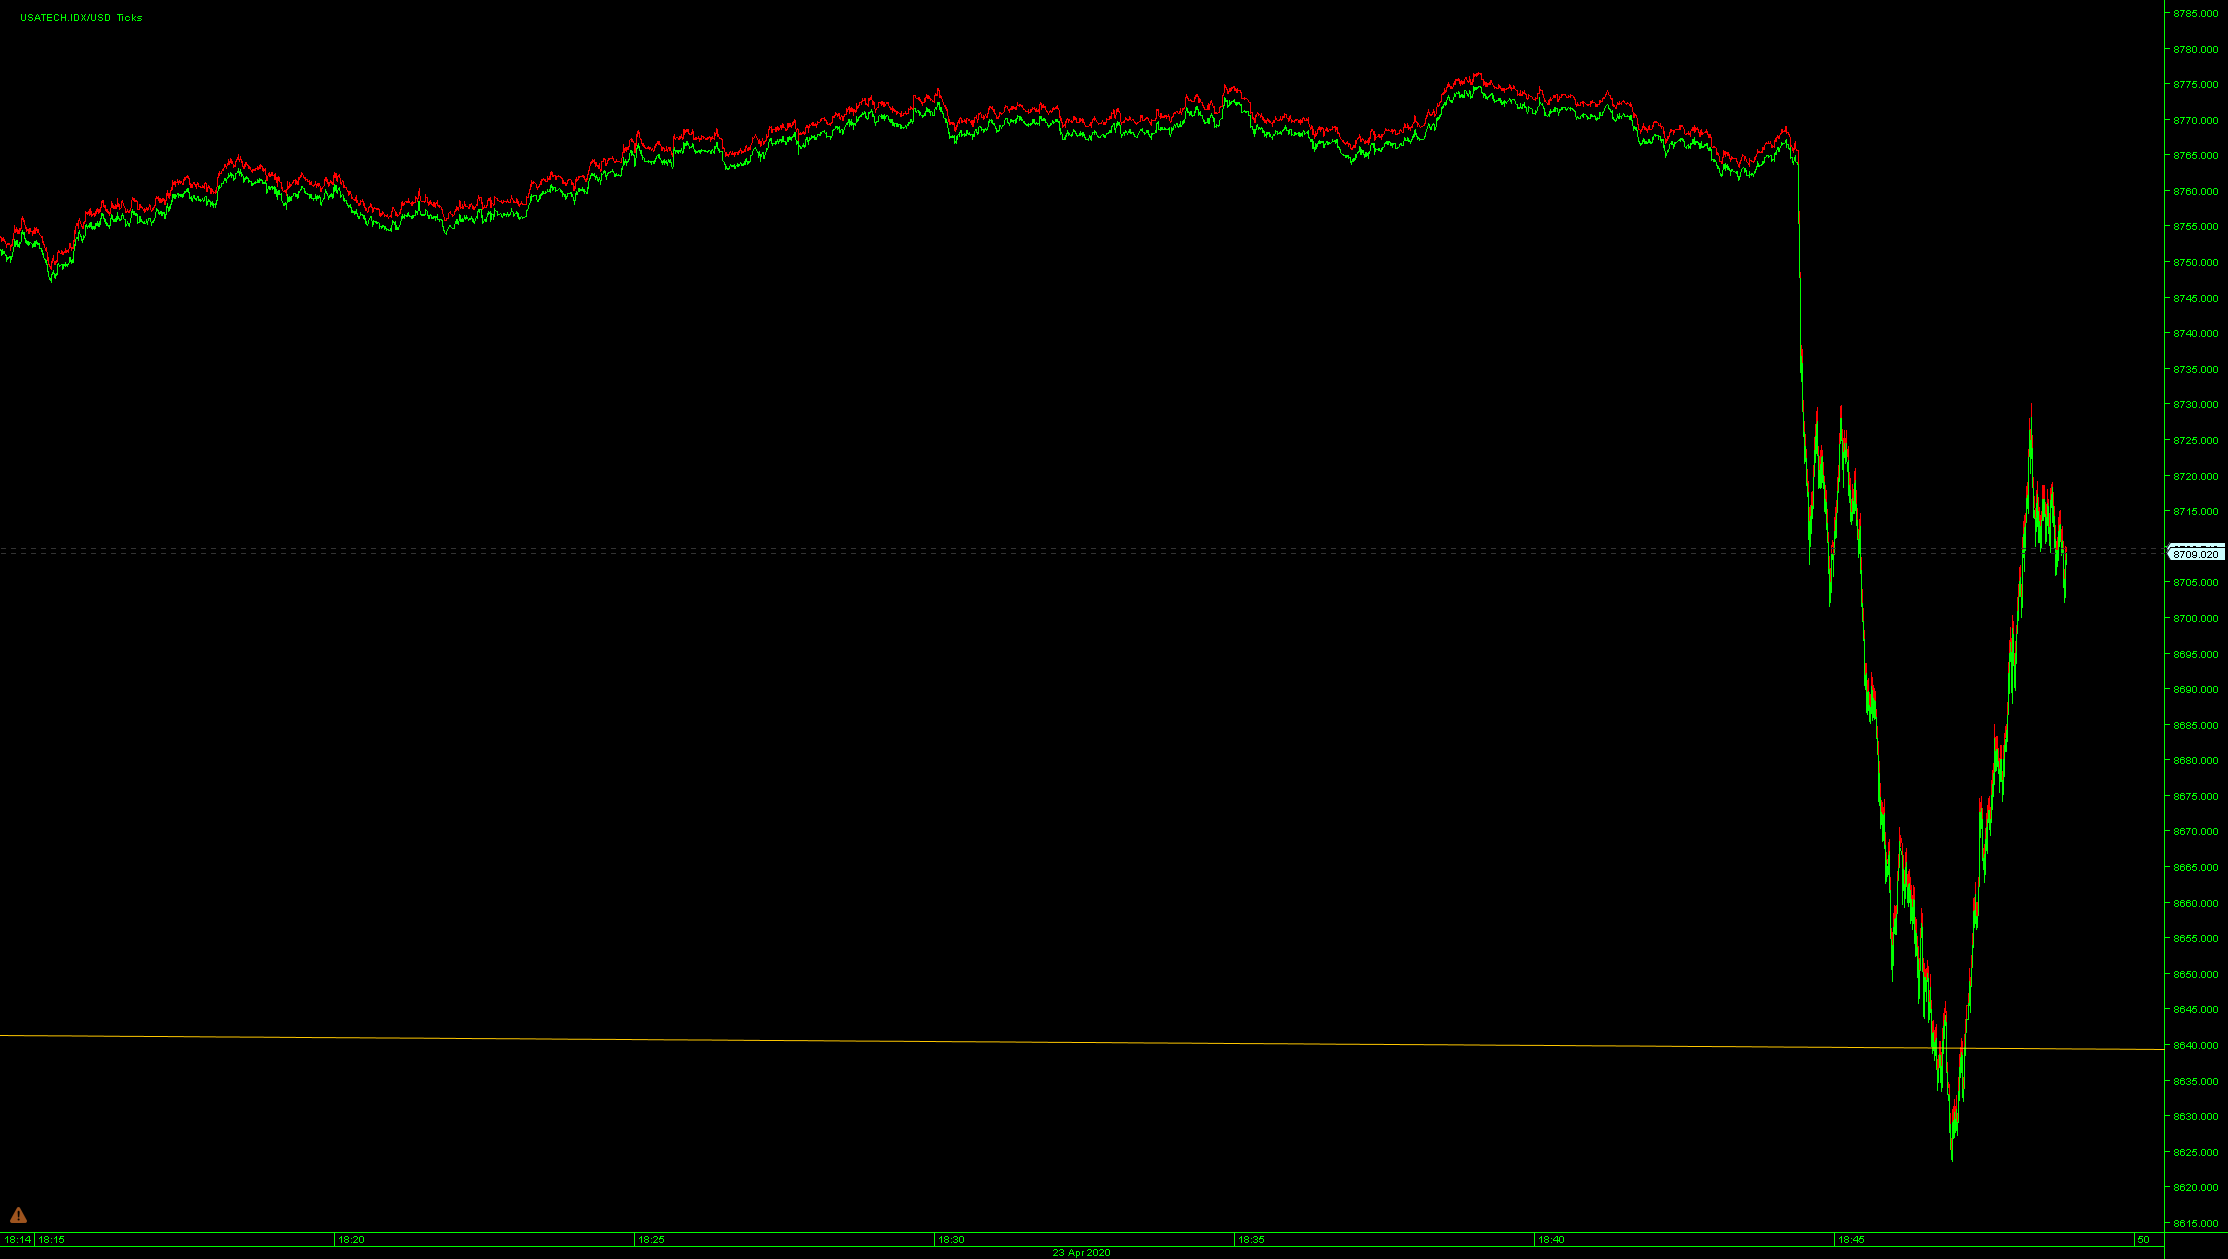
Task: Click the 18:25 time axis segment
Action: pyautogui.click(x=651, y=1240)
